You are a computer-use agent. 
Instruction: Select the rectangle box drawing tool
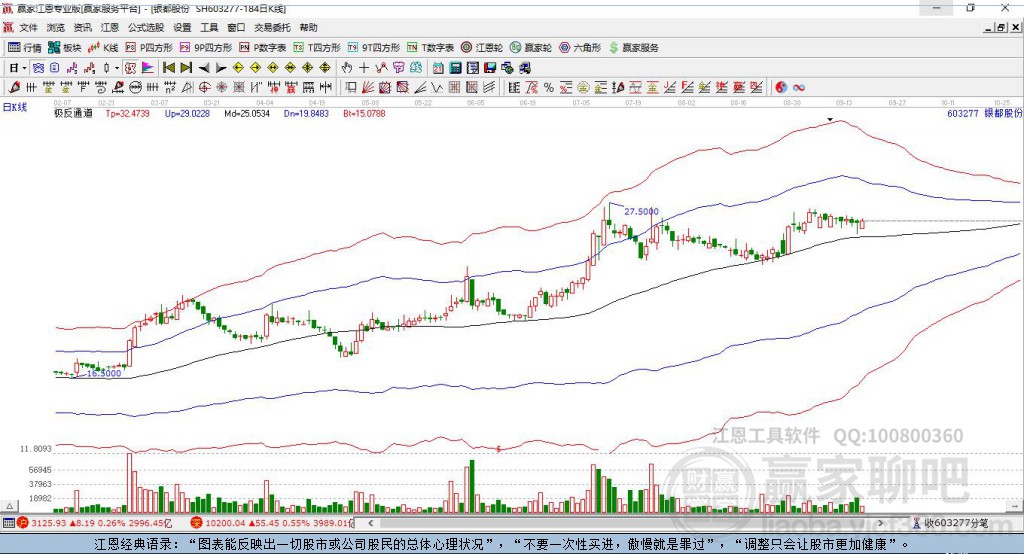[x=350, y=87]
